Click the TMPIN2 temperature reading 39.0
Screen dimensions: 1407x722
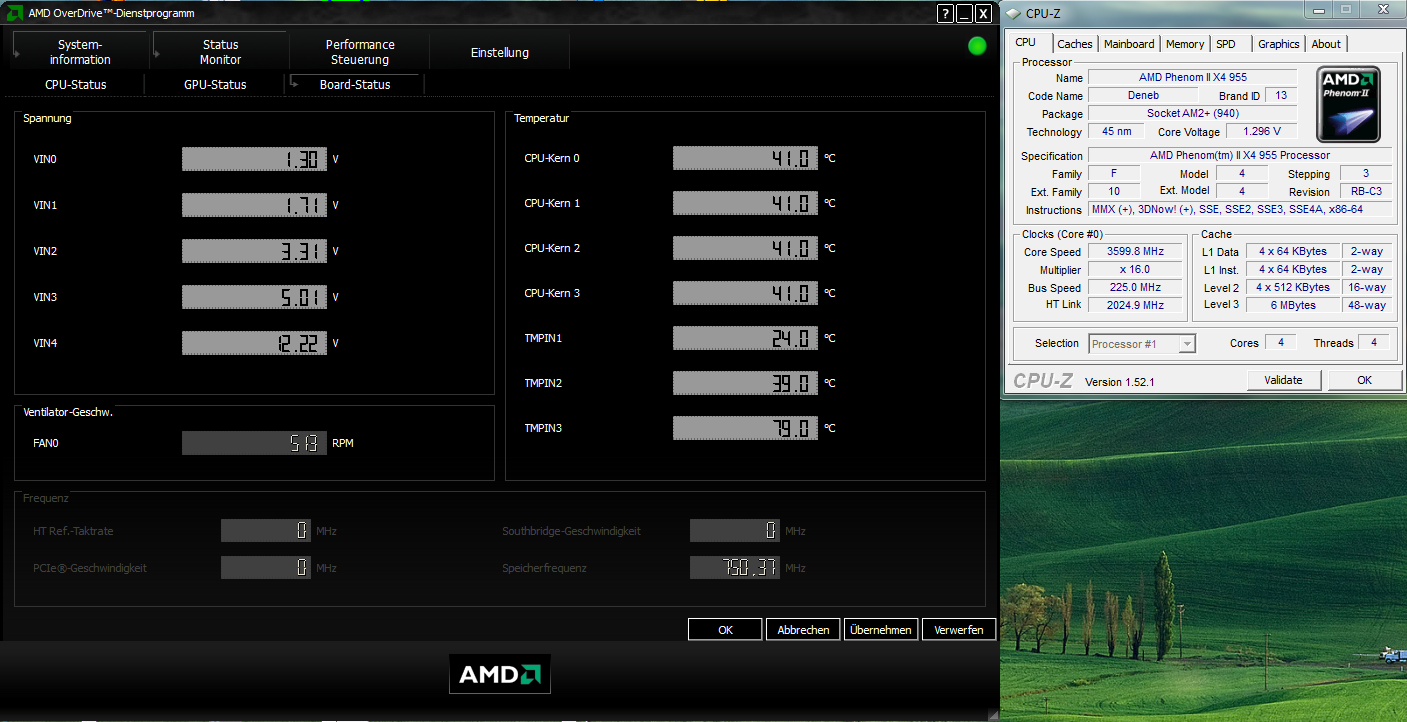pyautogui.click(x=745, y=383)
